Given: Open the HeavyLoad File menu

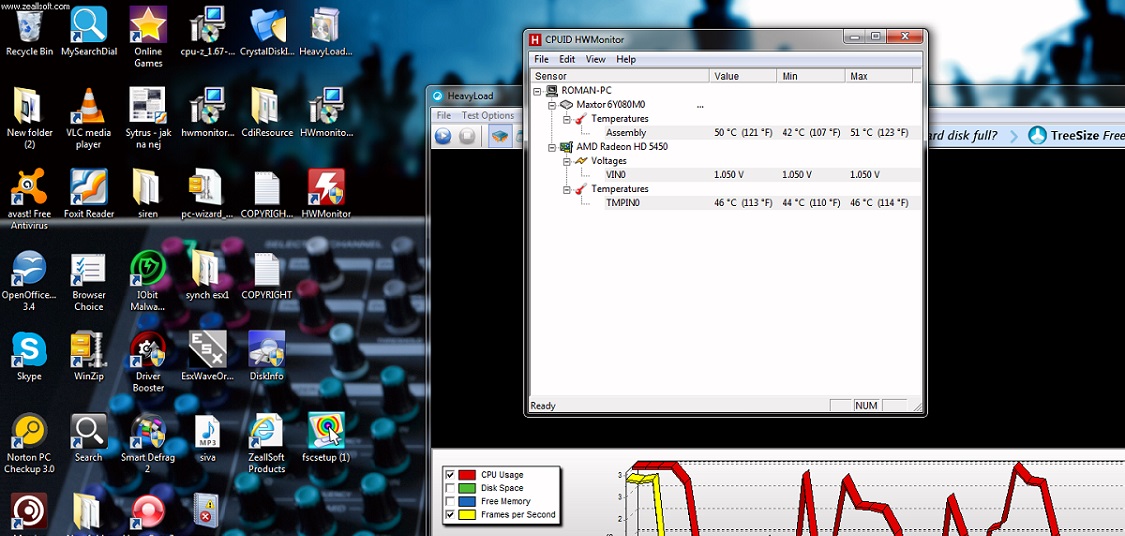Looking at the screenshot, I should [444, 116].
